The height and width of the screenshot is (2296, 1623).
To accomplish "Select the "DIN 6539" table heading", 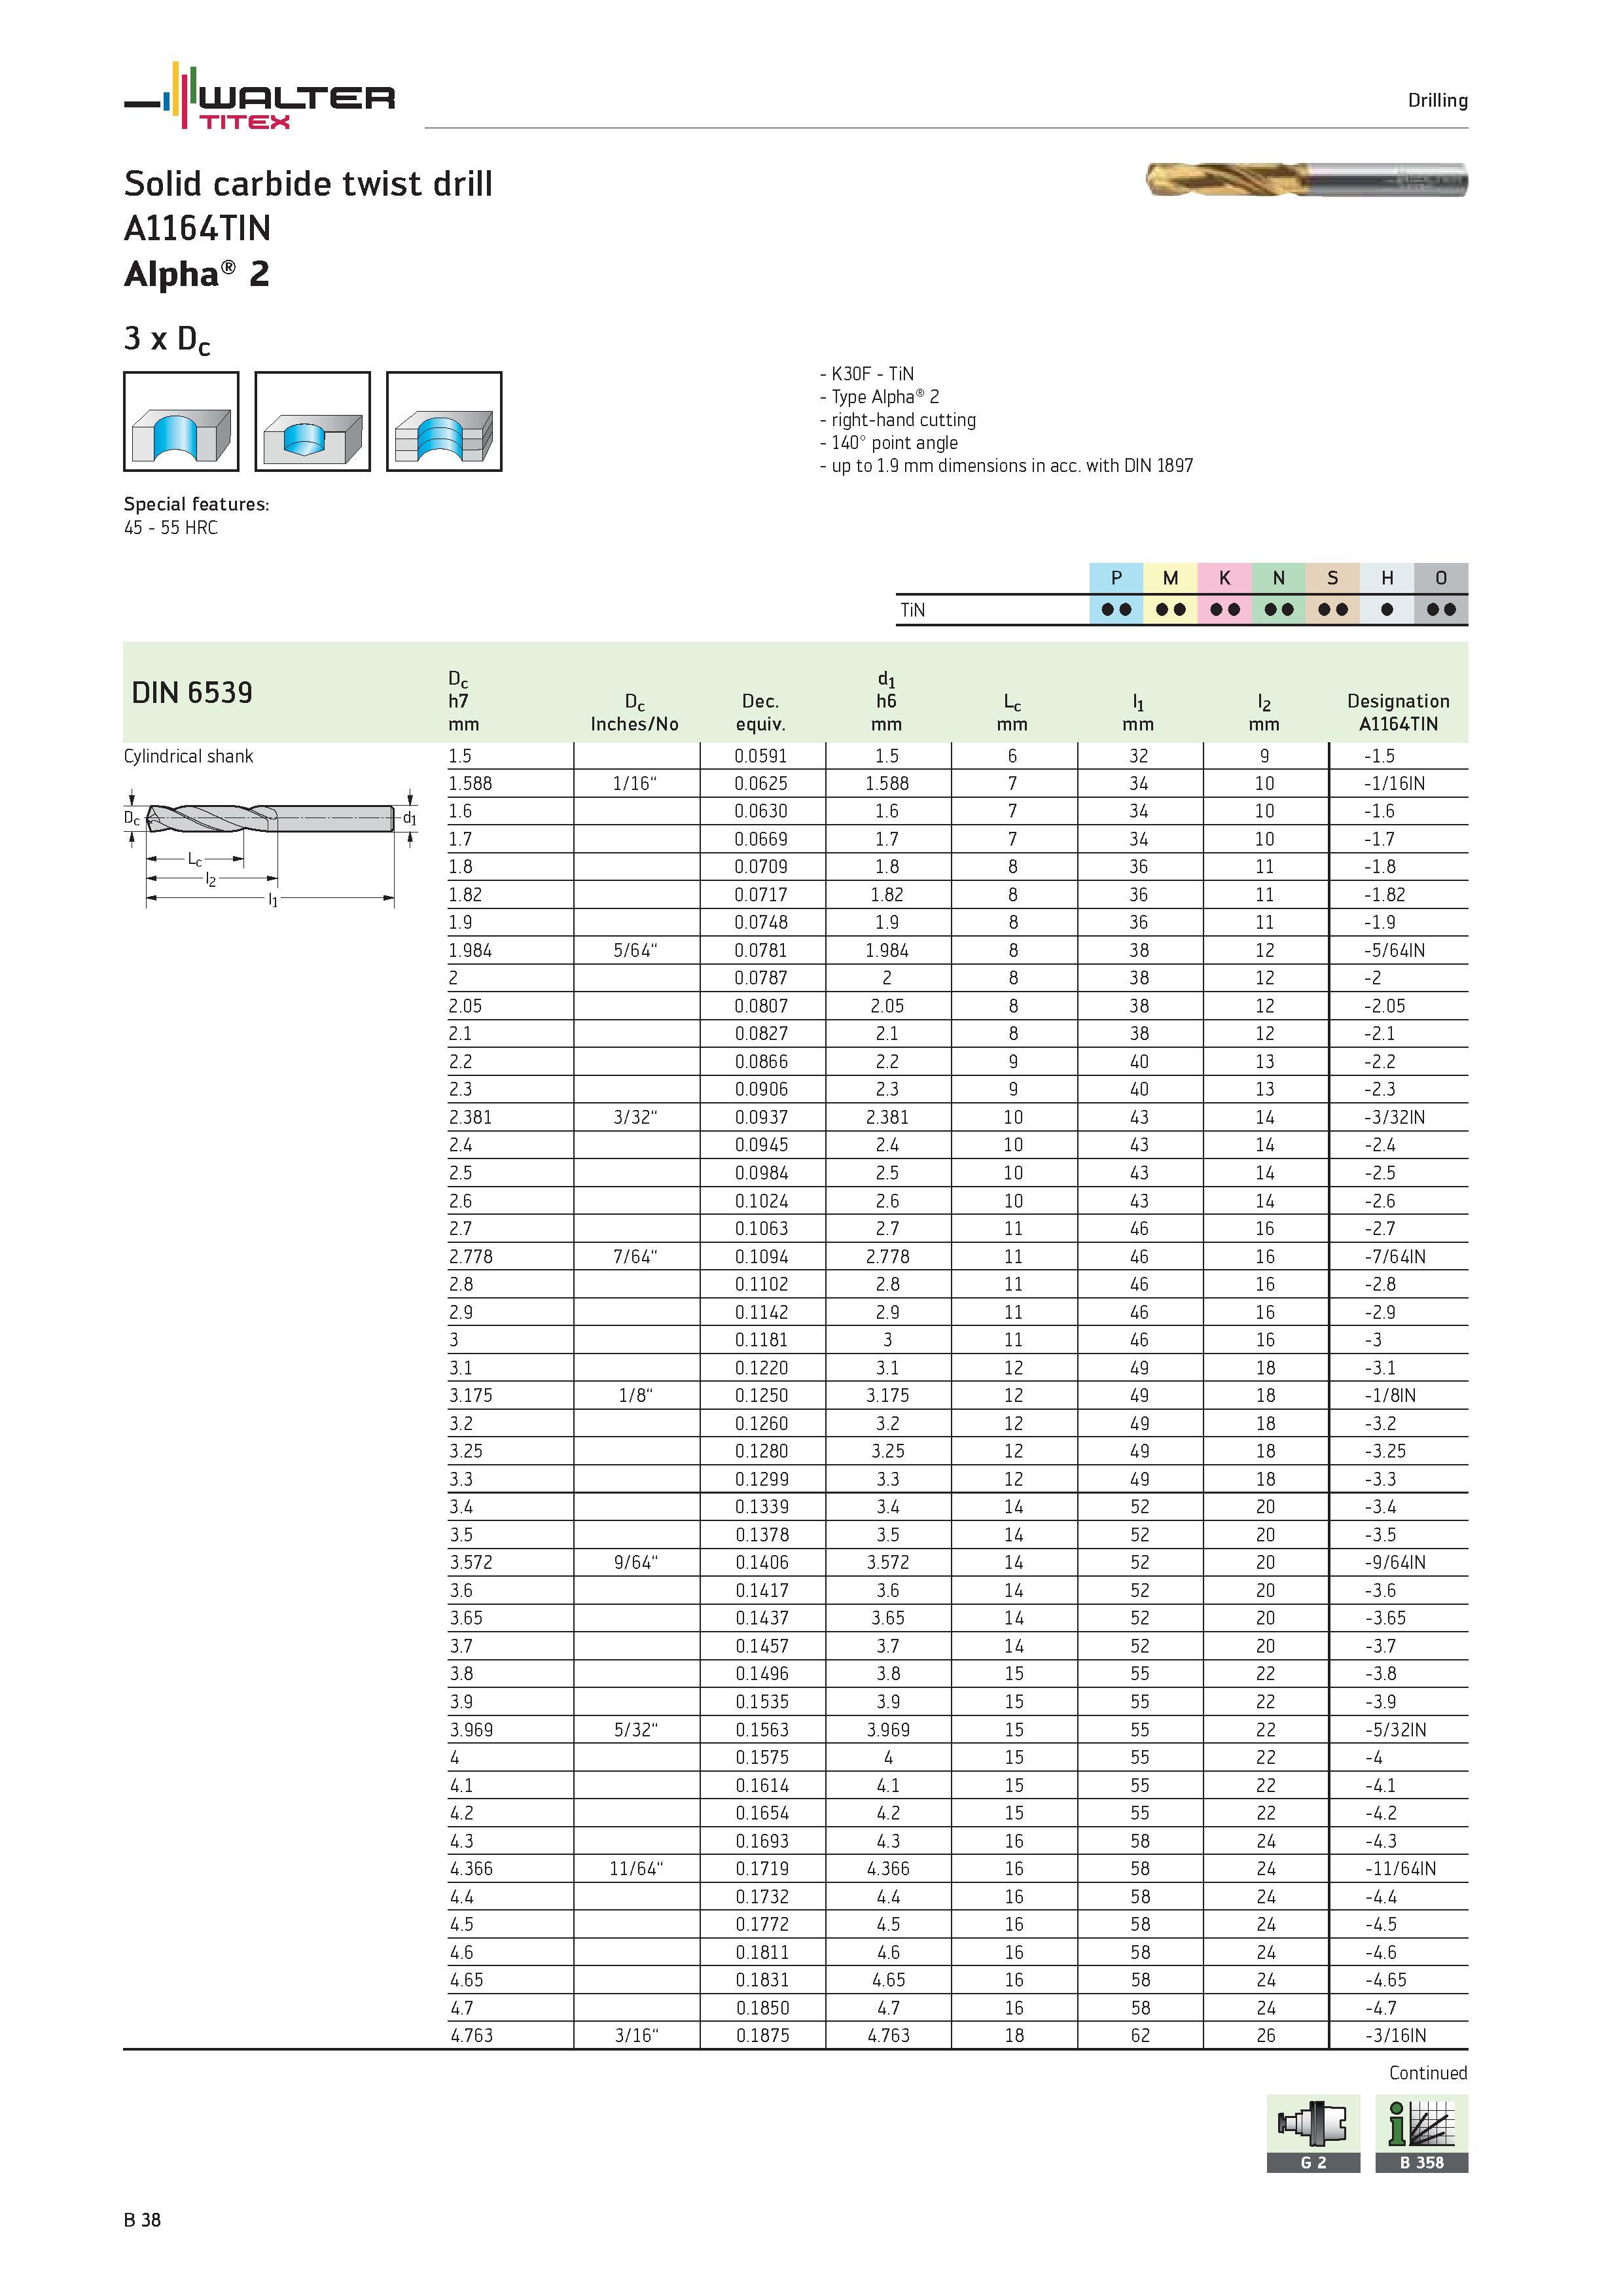I will [192, 692].
